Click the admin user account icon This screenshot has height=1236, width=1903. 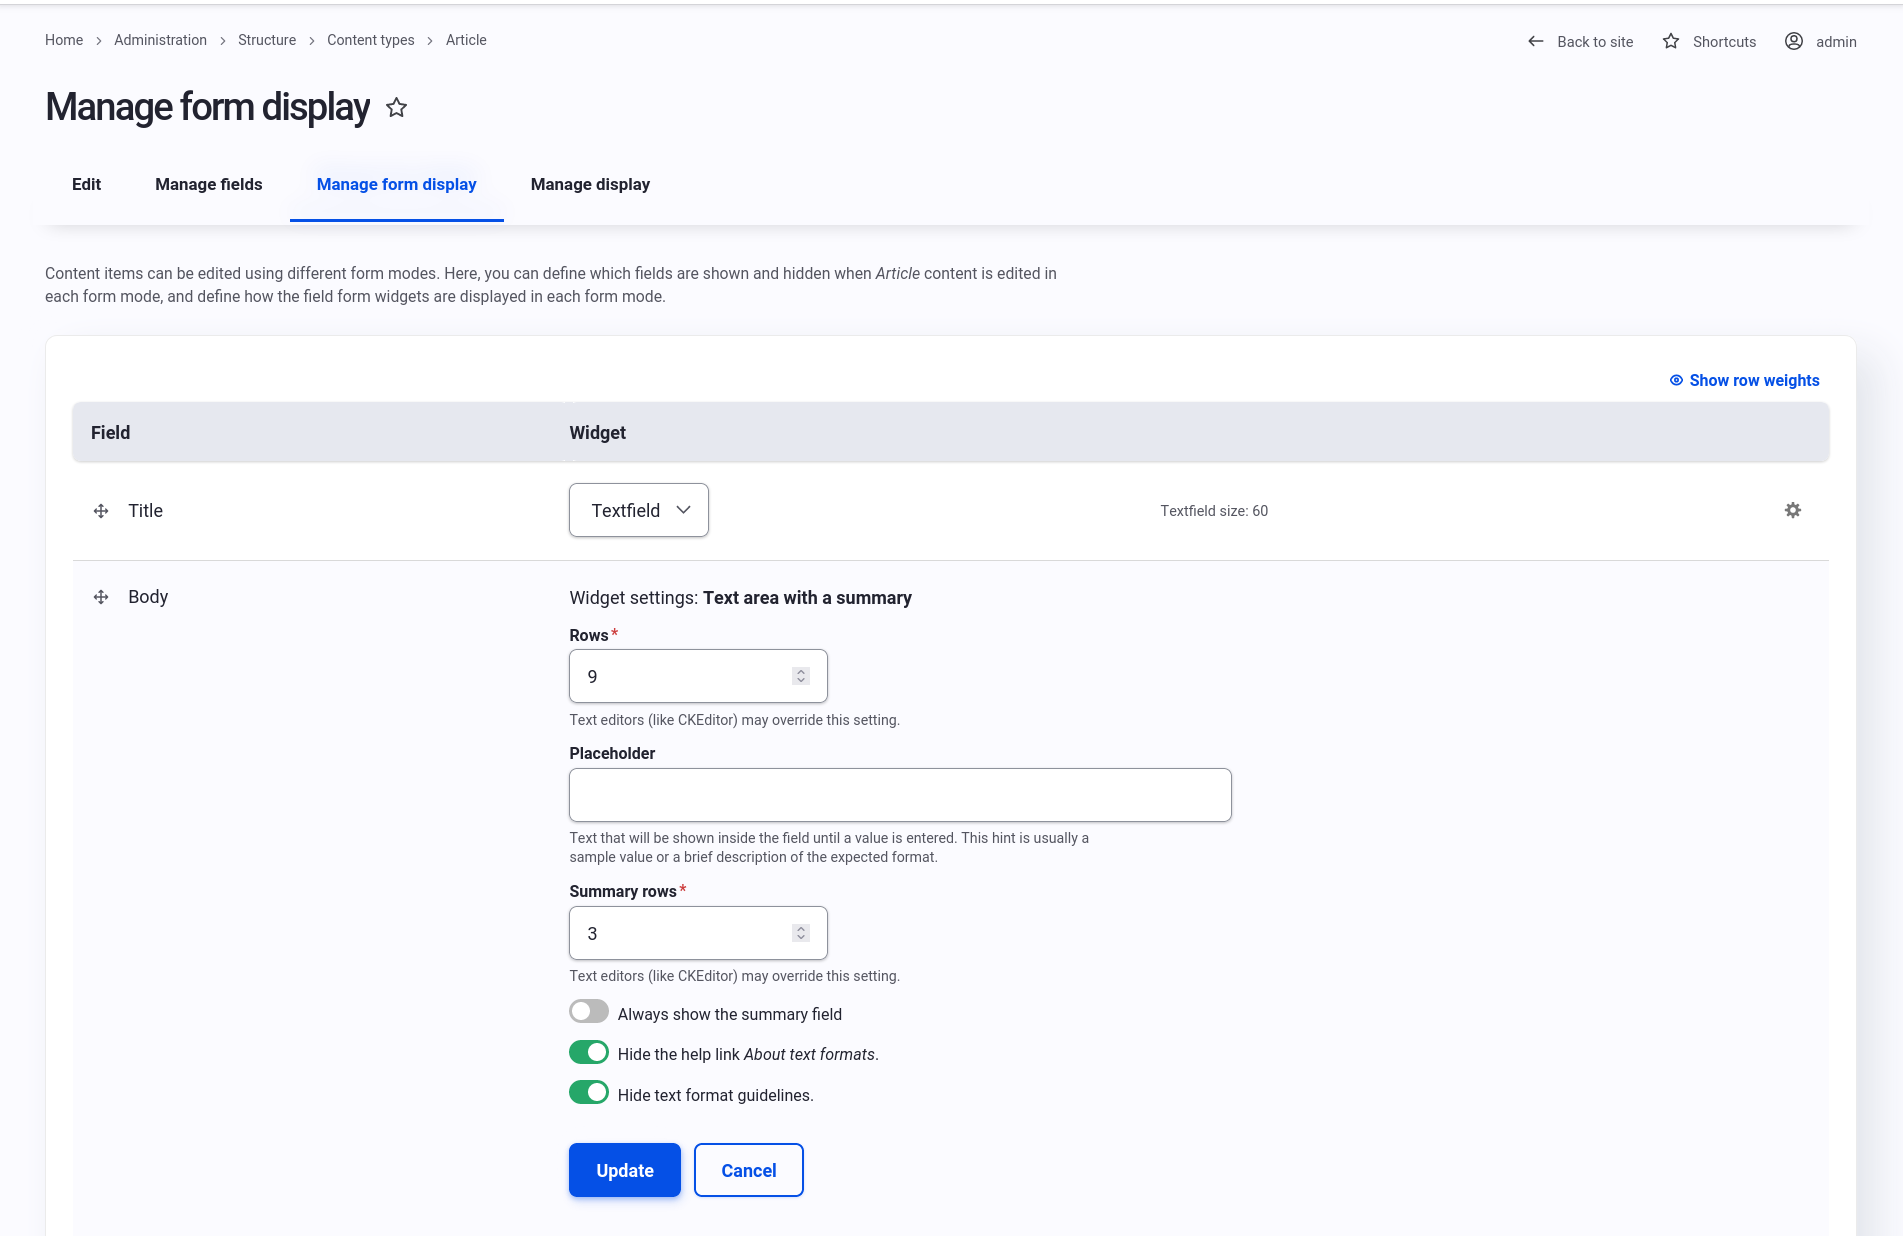point(1793,41)
